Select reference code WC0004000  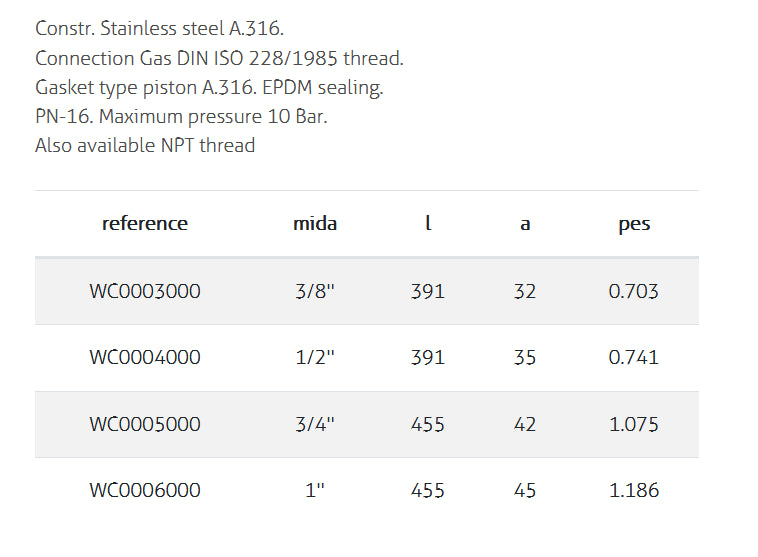click(145, 358)
